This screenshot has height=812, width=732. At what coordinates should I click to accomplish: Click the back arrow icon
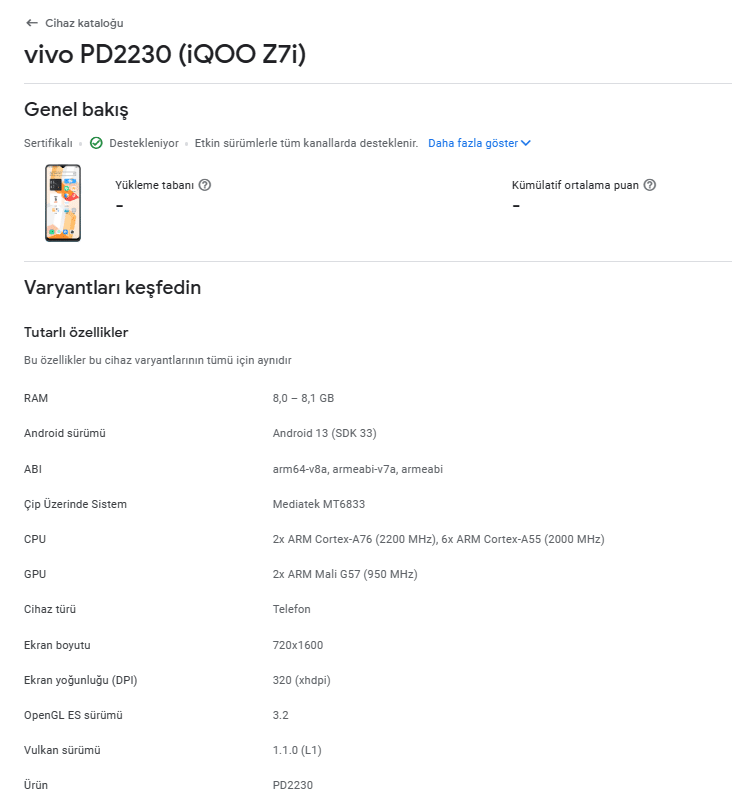point(32,23)
